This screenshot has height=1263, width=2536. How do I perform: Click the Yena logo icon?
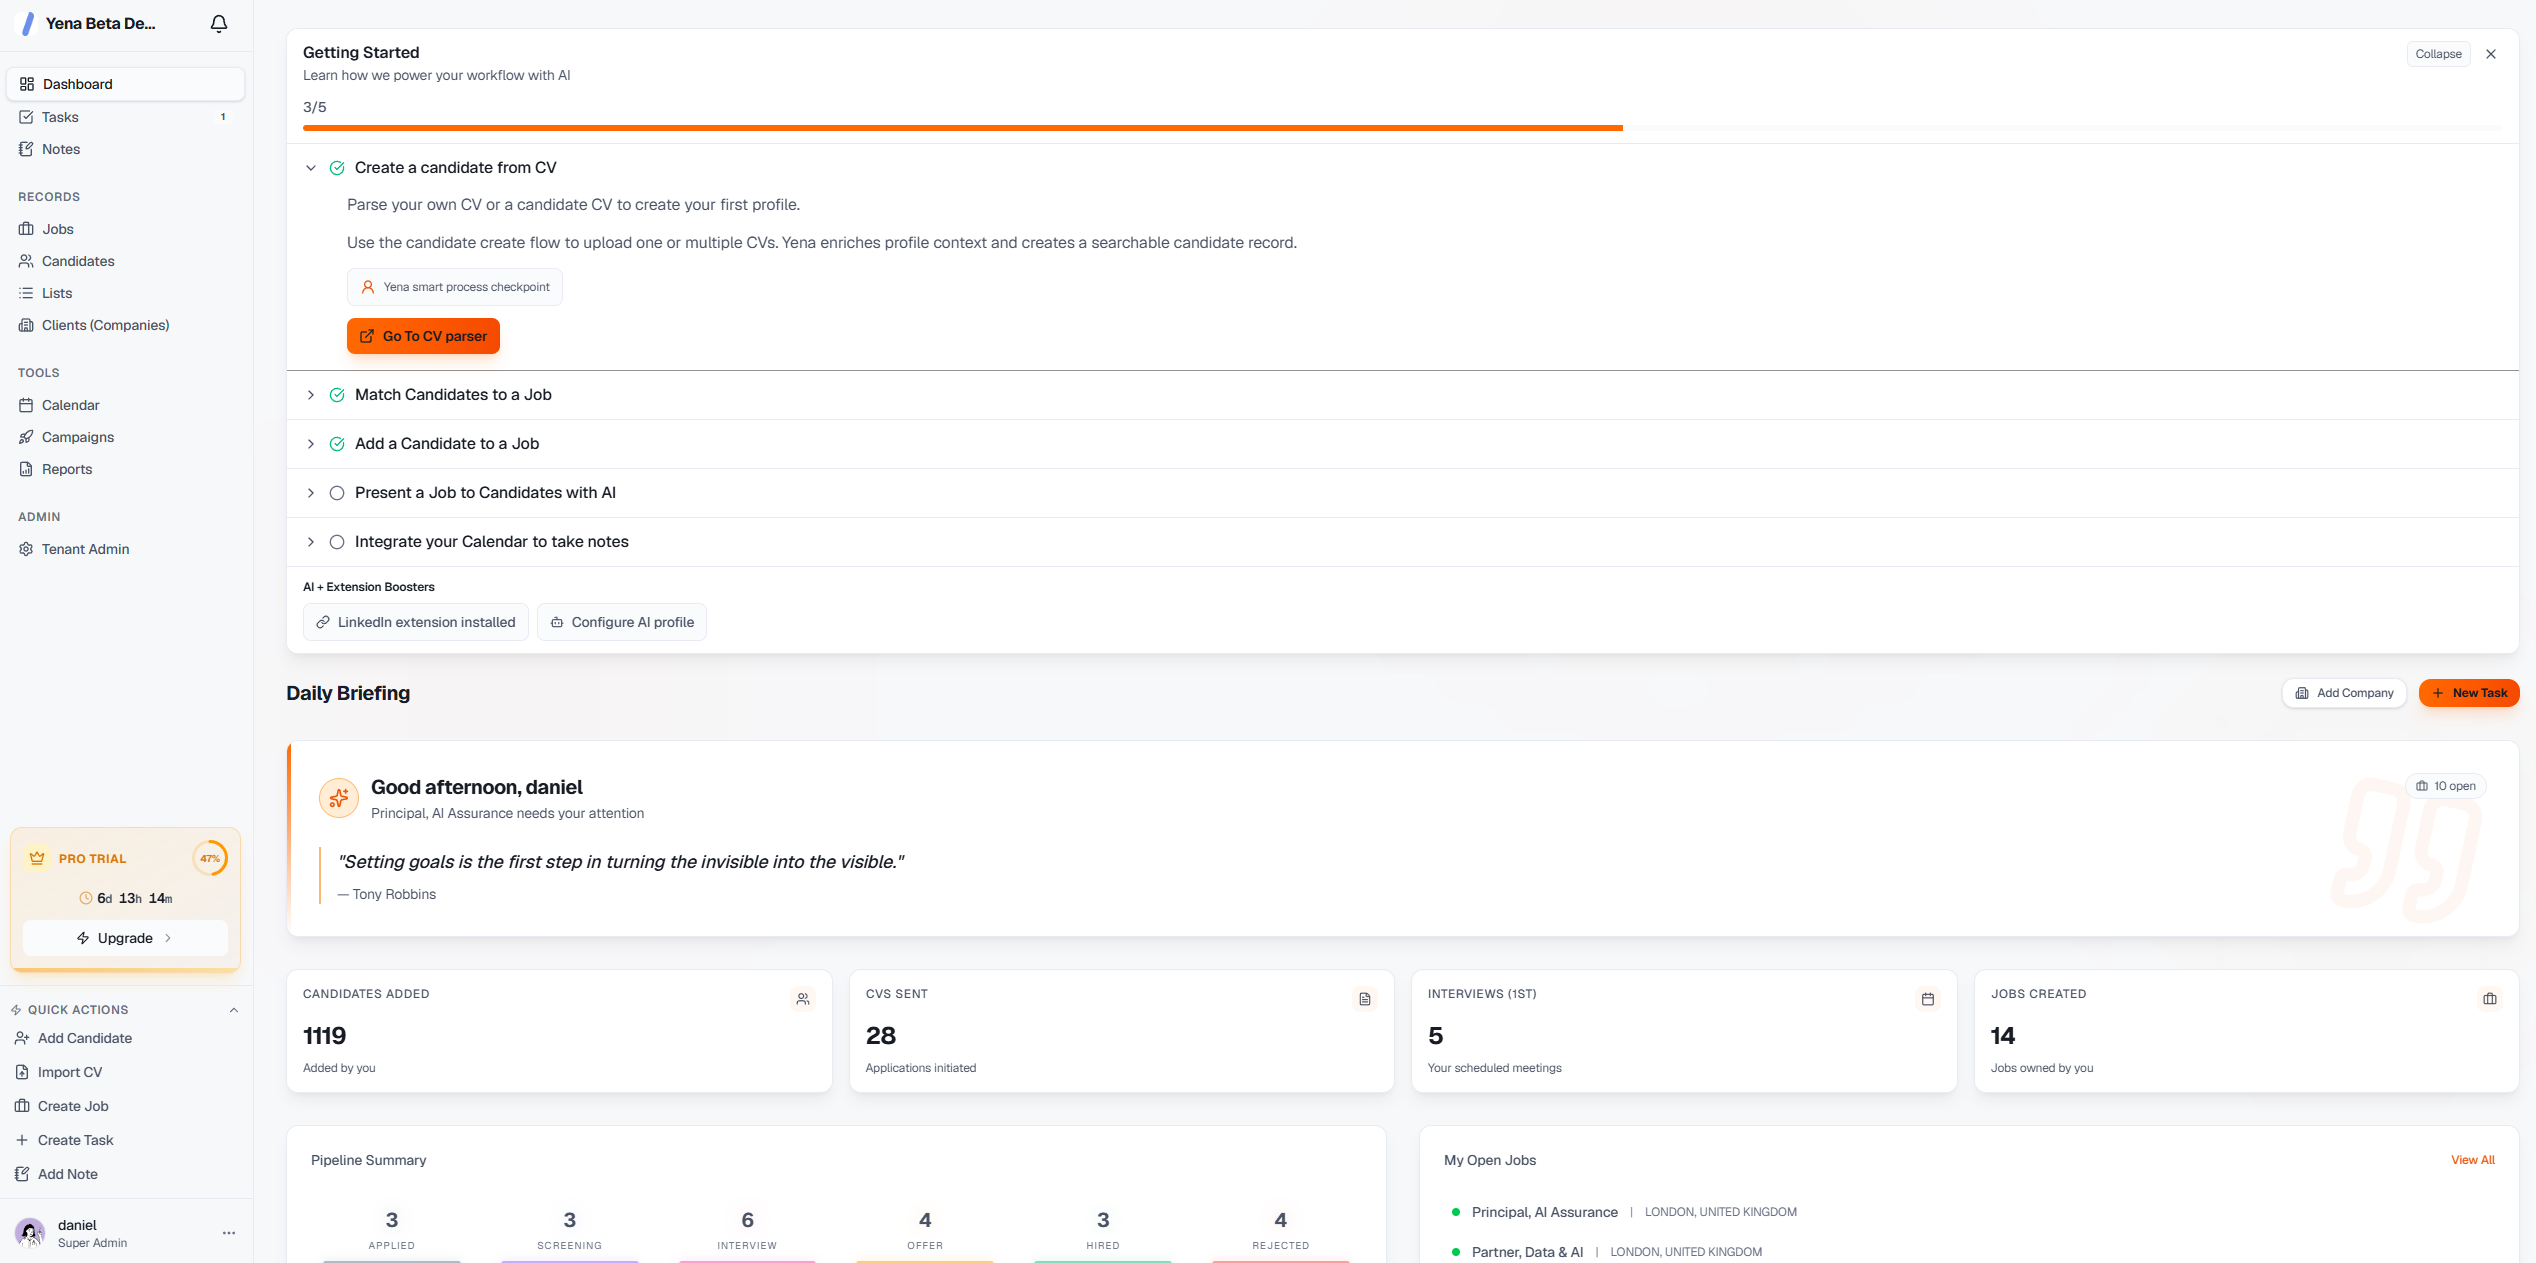[28, 23]
